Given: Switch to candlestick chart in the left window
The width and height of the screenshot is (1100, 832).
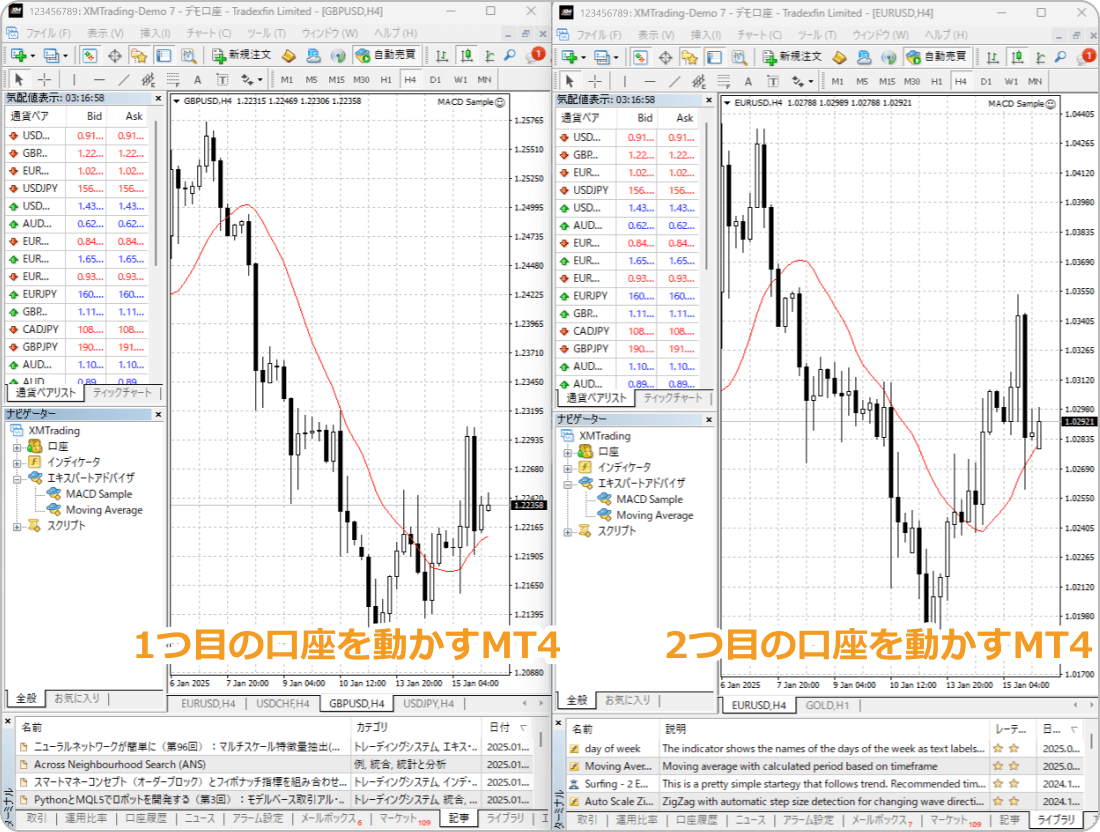Looking at the screenshot, I should coord(465,55).
